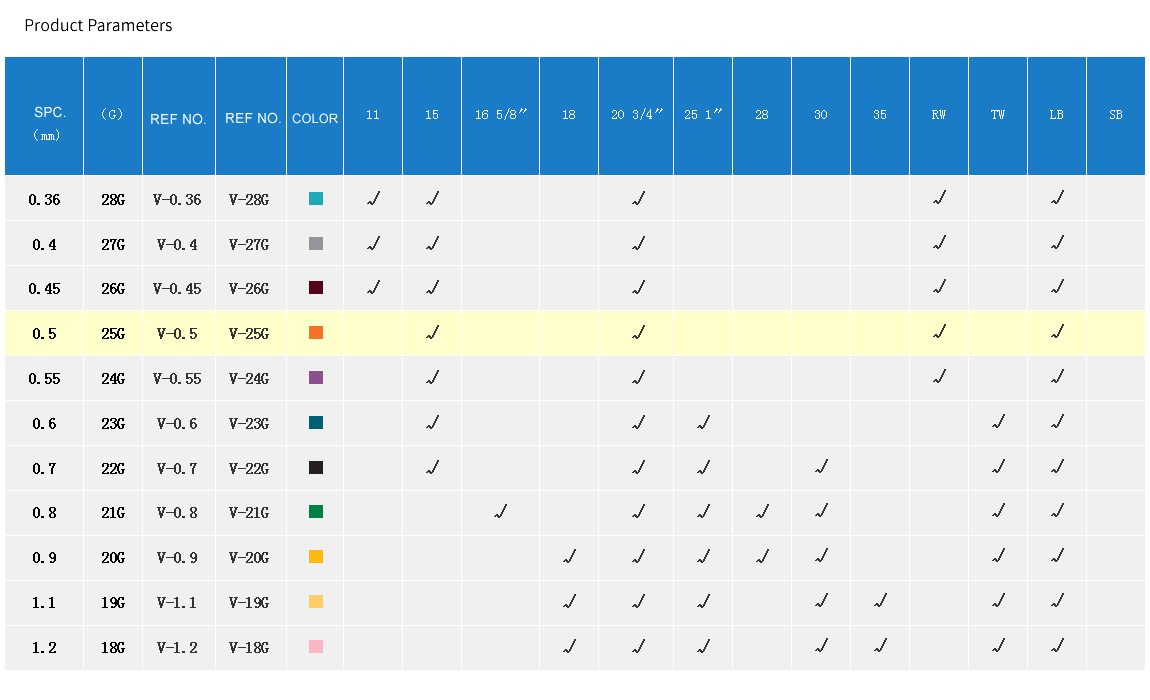Screen dimensions: 1150x700
Task: Click the teal color swatch for 28G
Action: pos(316,199)
